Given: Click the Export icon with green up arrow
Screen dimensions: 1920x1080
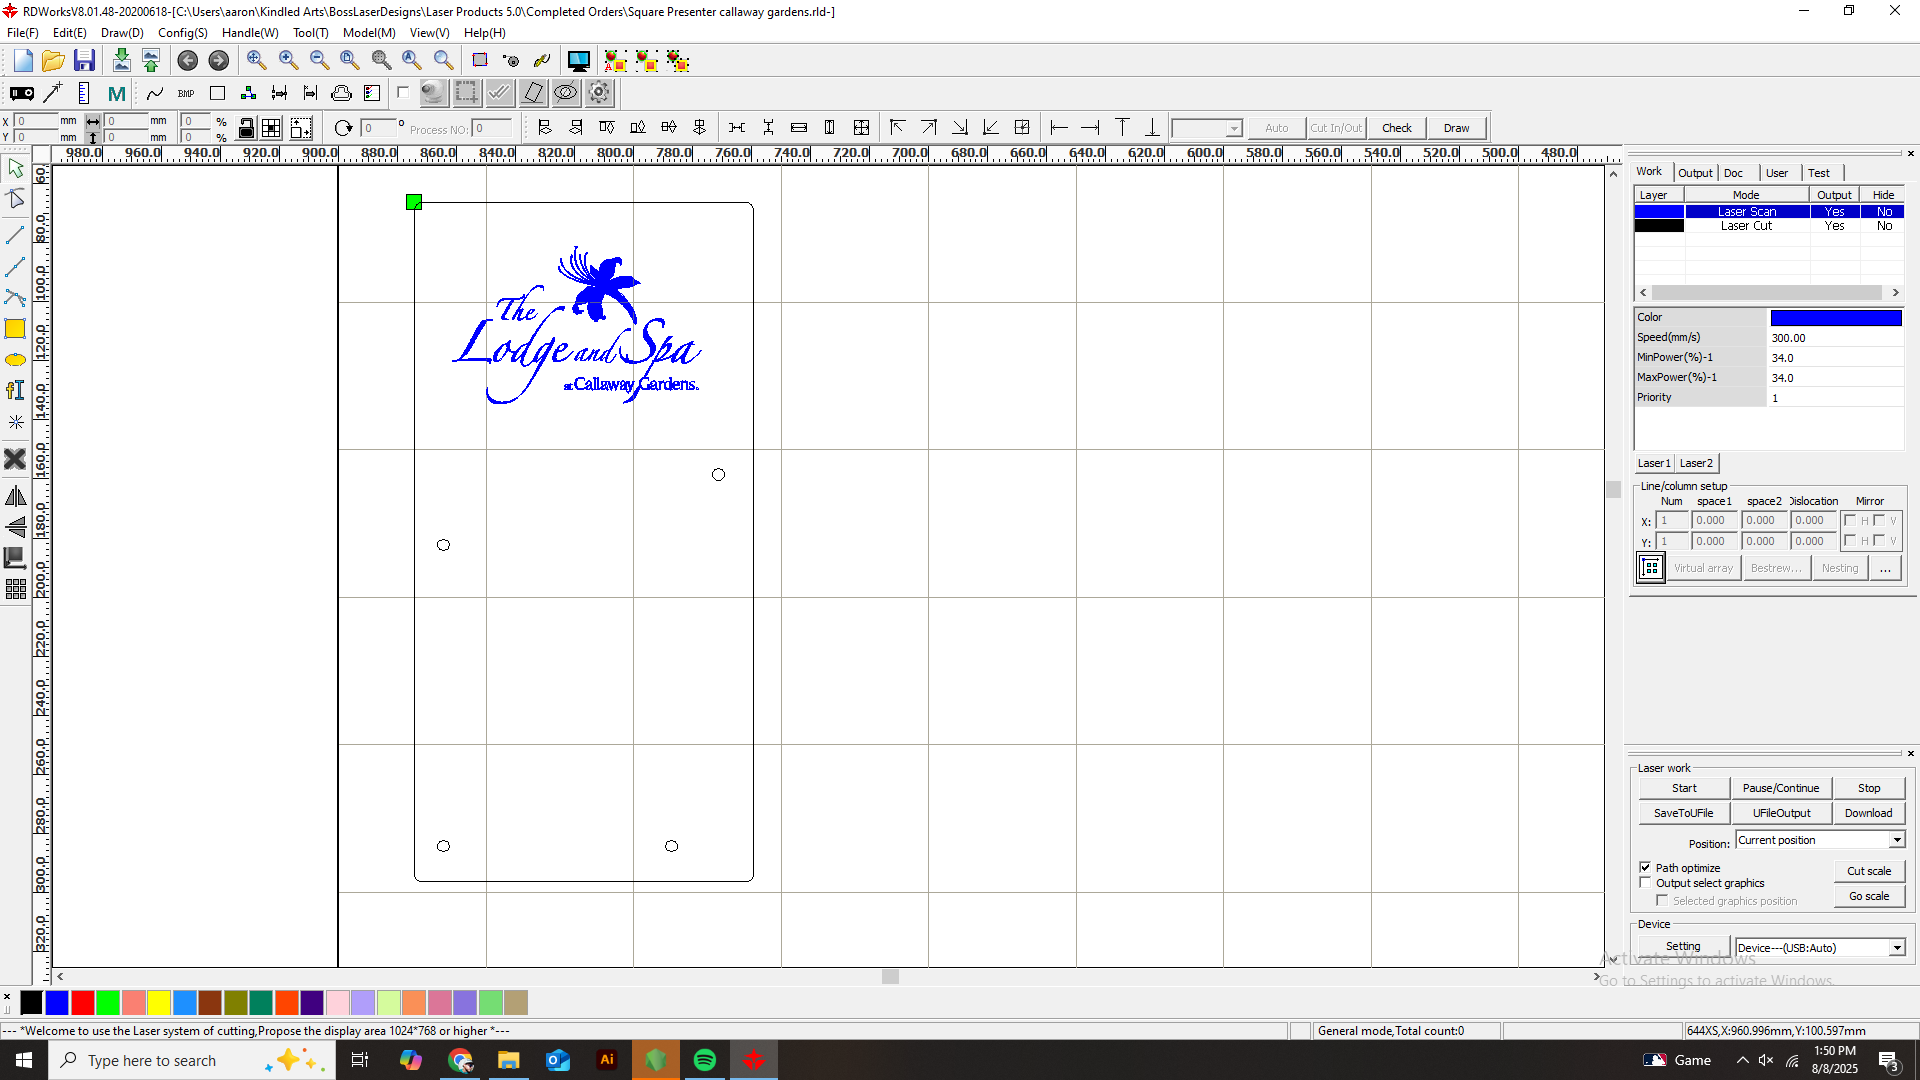Looking at the screenshot, I should 151,61.
